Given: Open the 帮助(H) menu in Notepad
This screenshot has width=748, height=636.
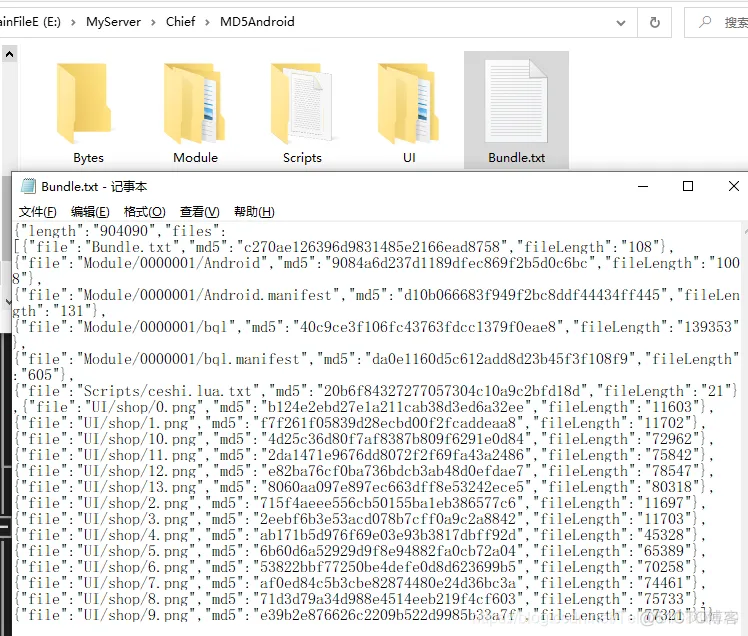Looking at the screenshot, I should pos(254,212).
